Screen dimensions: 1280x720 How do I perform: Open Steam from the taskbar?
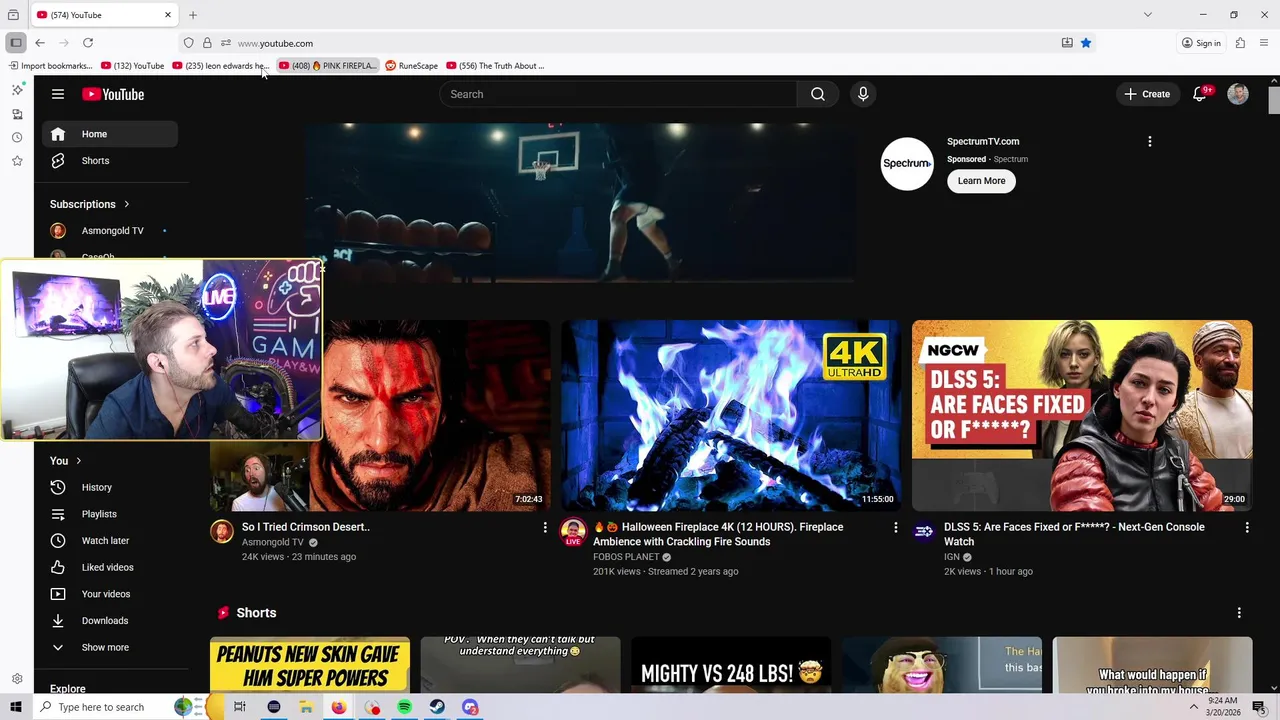pyautogui.click(x=437, y=707)
